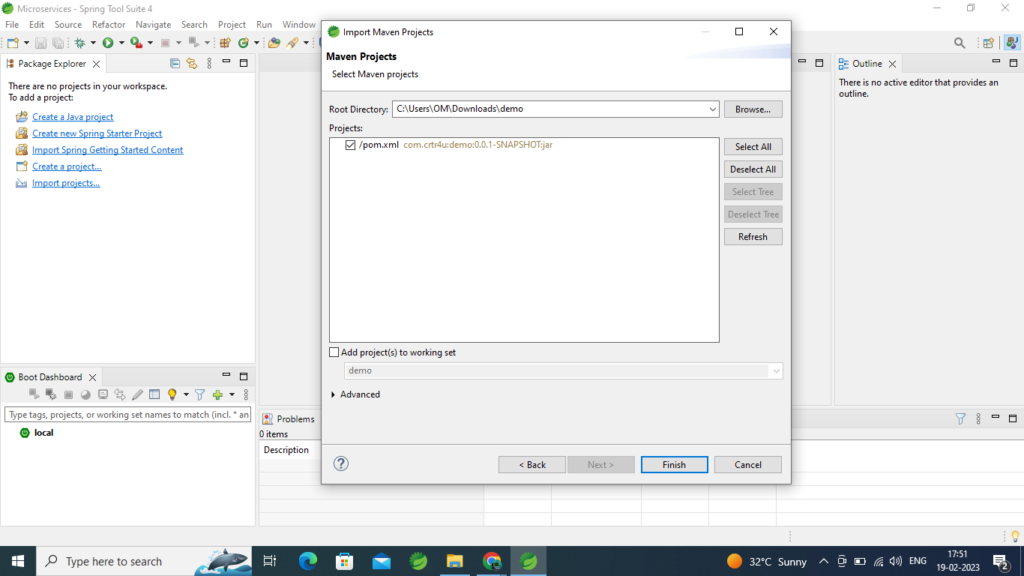Click the tip light bulb in status bar
Image resolution: width=1024 pixels, height=576 pixels.
(1015, 536)
